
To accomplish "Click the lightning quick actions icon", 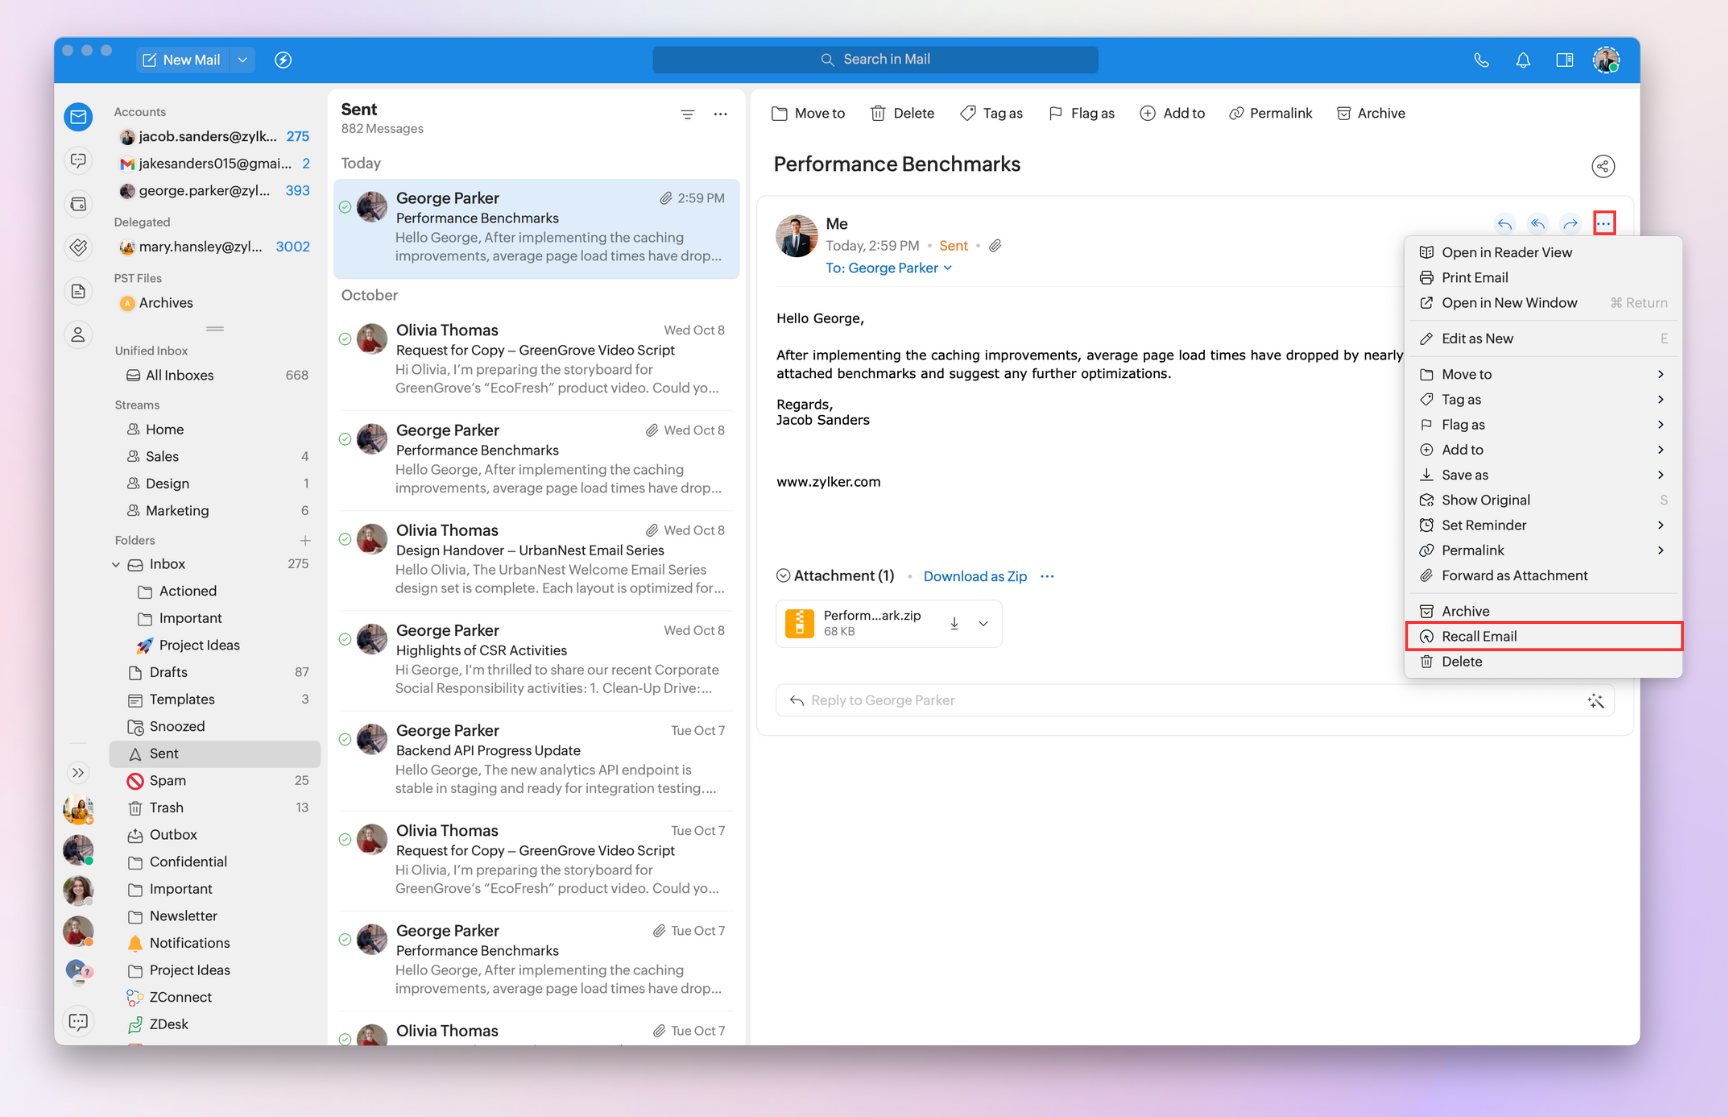I will tap(283, 60).
